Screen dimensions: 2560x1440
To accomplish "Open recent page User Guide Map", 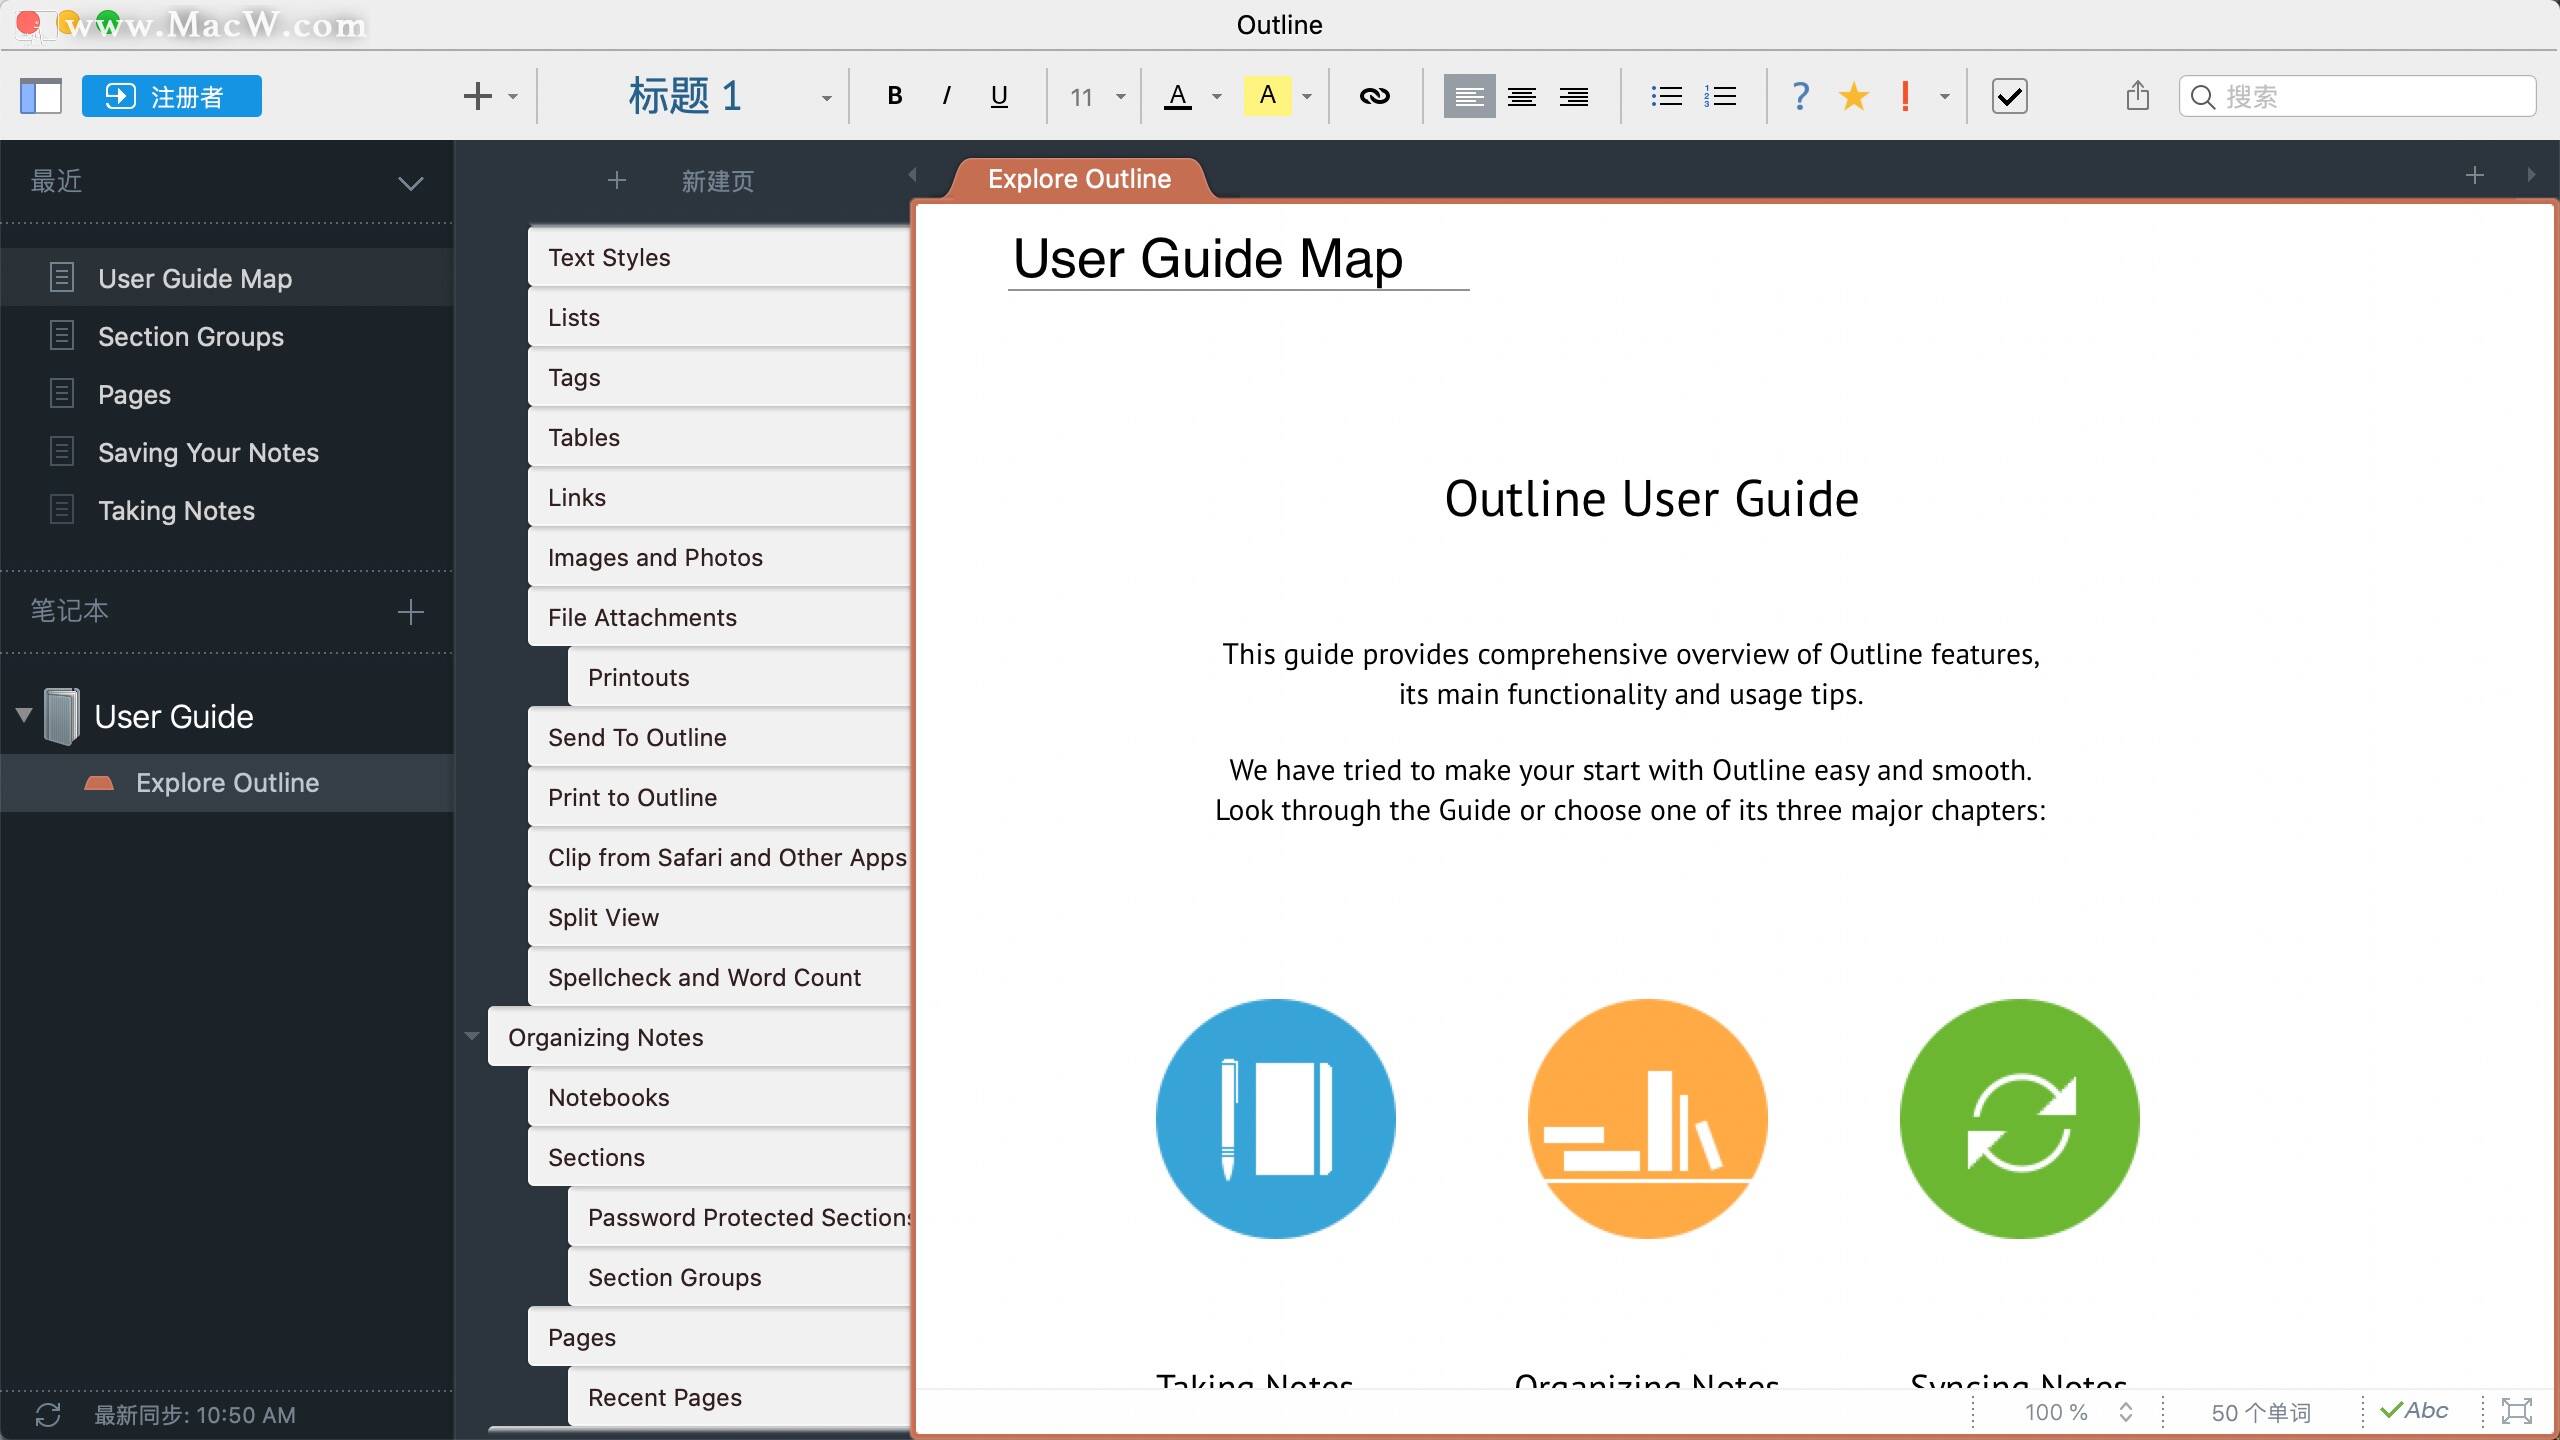I will (x=227, y=277).
